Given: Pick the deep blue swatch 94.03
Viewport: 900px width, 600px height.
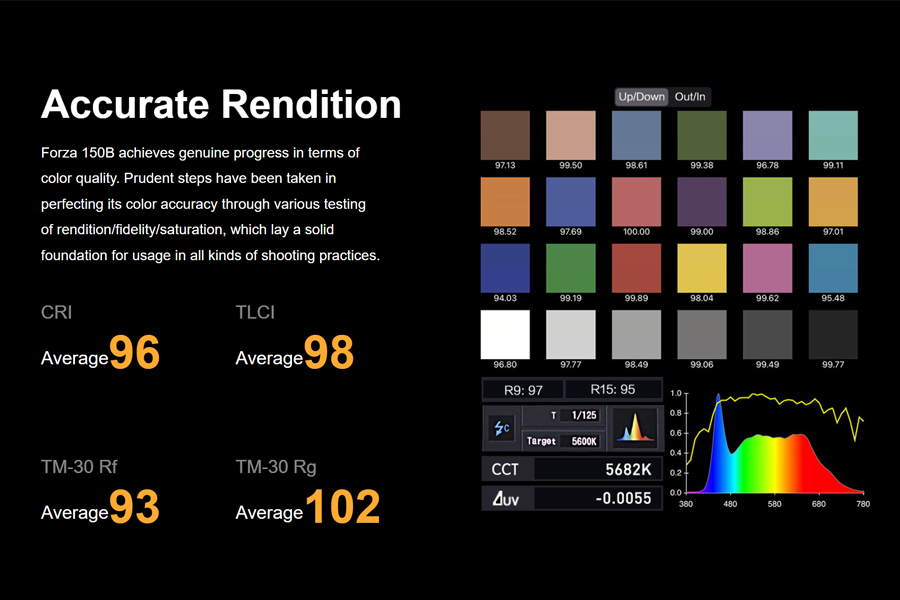Looking at the screenshot, I should 505,268.
